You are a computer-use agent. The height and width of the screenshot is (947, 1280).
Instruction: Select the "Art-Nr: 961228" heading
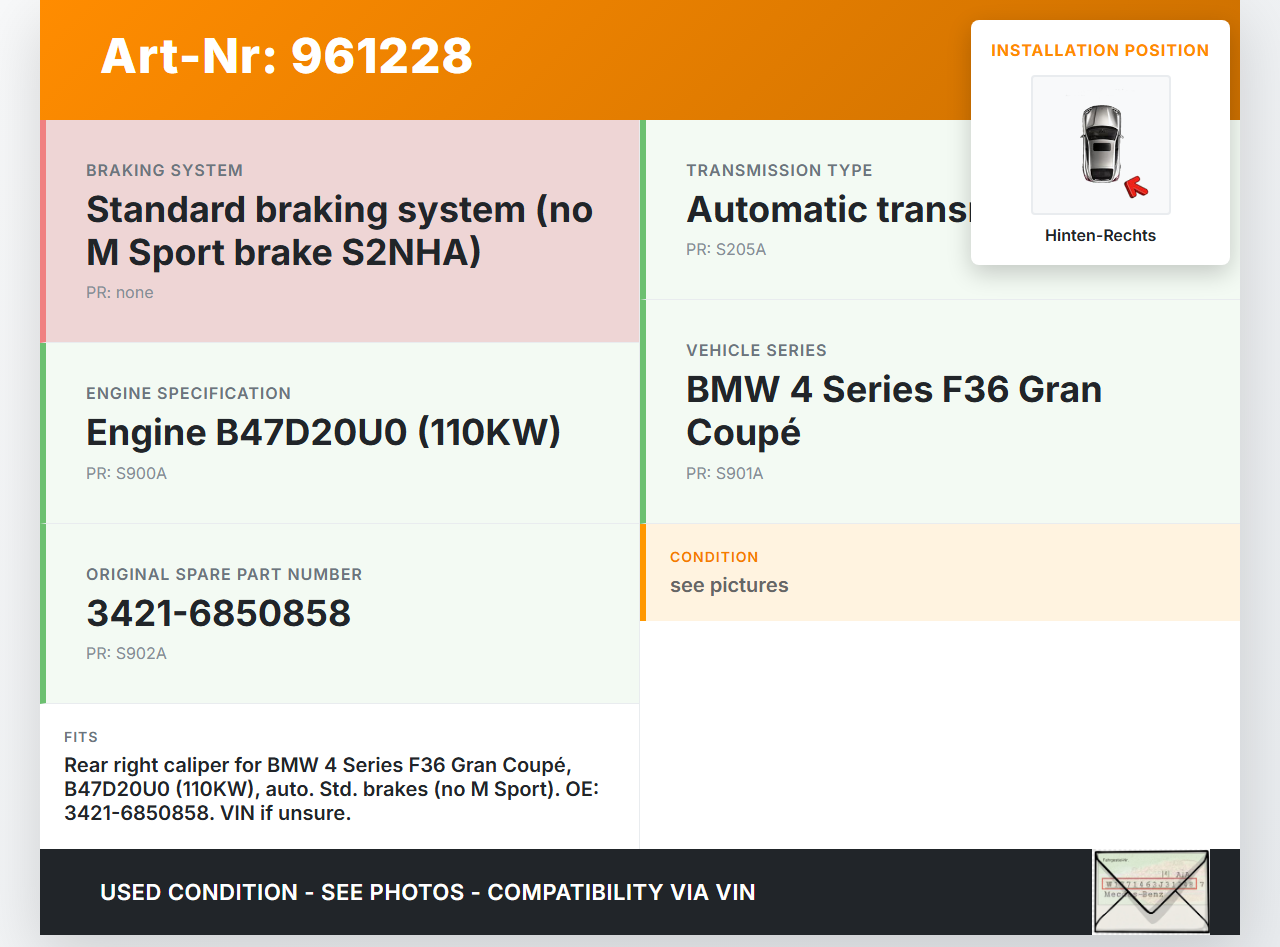point(286,56)
